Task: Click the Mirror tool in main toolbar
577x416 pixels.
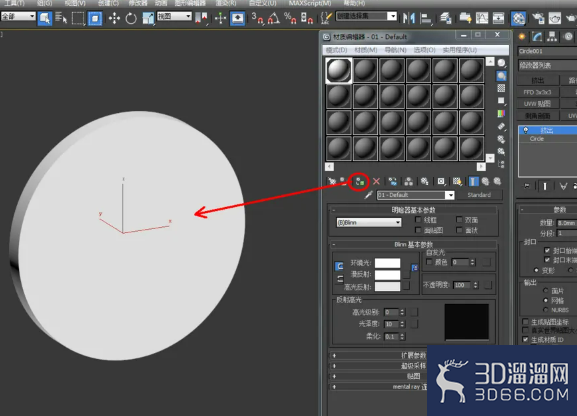Action: coord(409,18)
